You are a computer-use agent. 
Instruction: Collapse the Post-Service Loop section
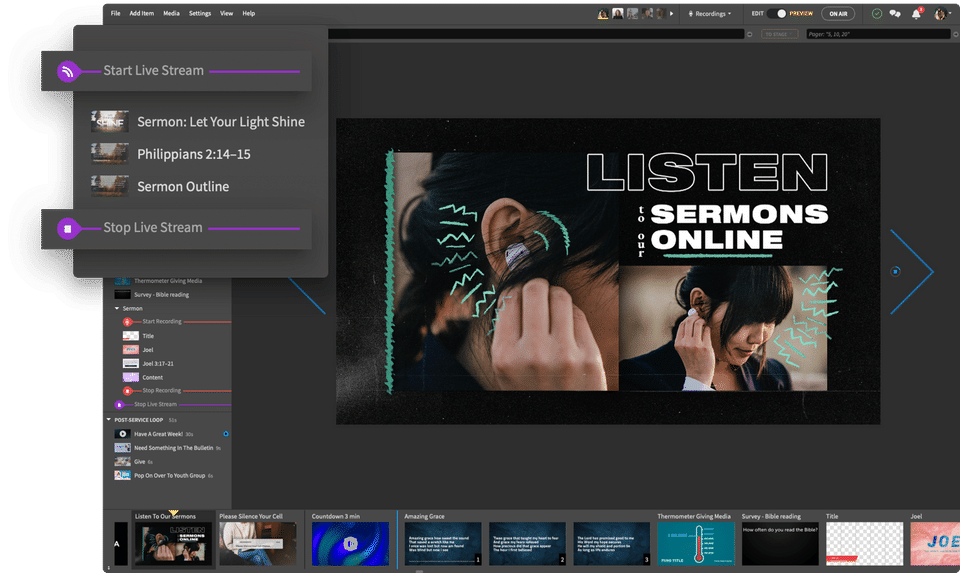[x=109, y=420]
